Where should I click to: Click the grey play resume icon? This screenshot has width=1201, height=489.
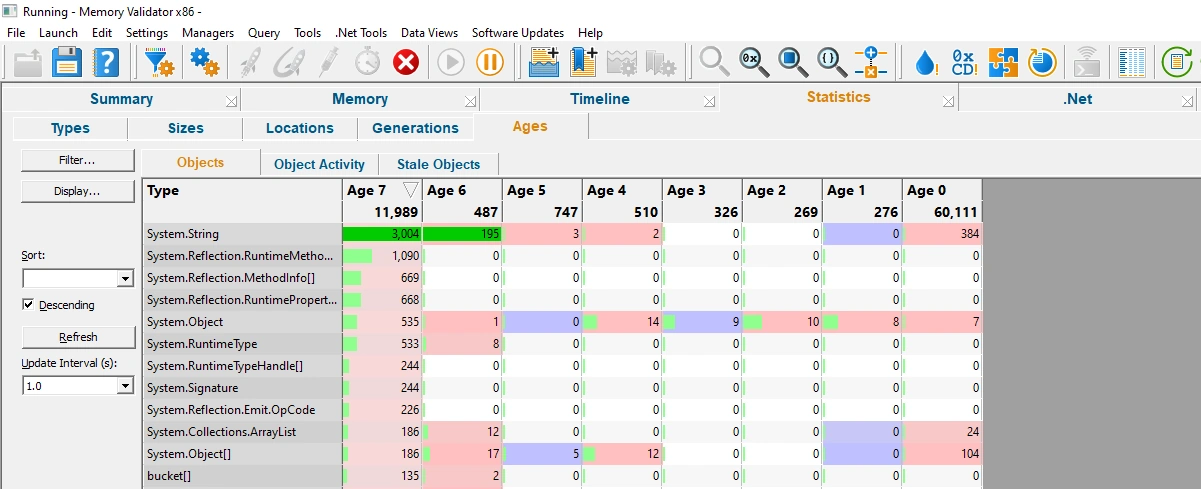tap(451, 63)
